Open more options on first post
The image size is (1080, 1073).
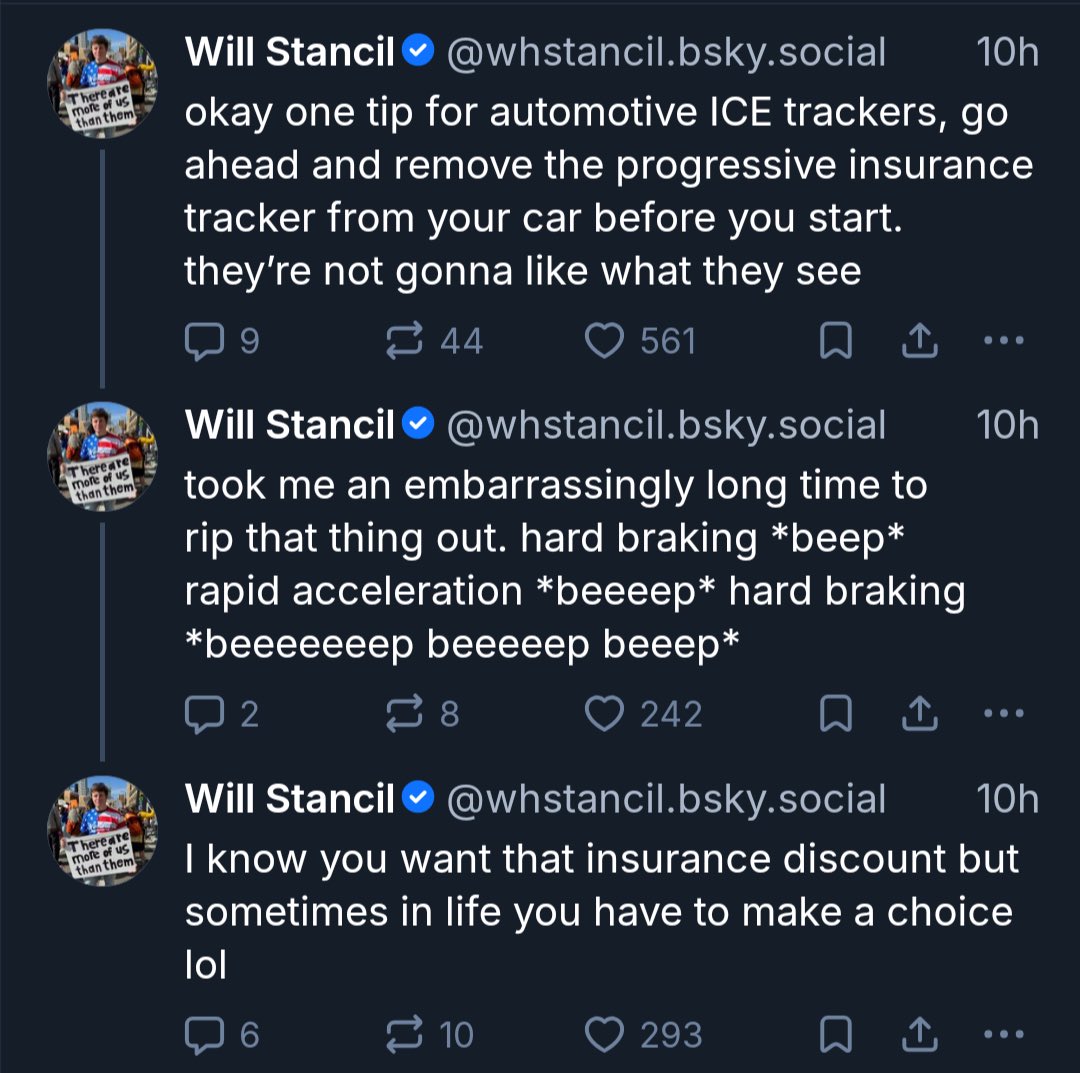coord(1004,340)
